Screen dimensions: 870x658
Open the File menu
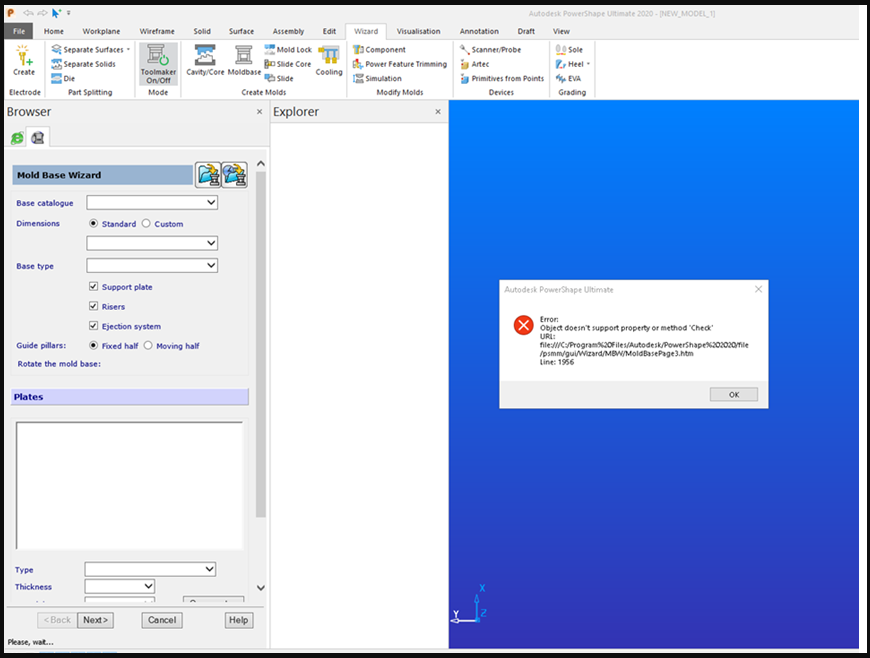pos(19,31)
